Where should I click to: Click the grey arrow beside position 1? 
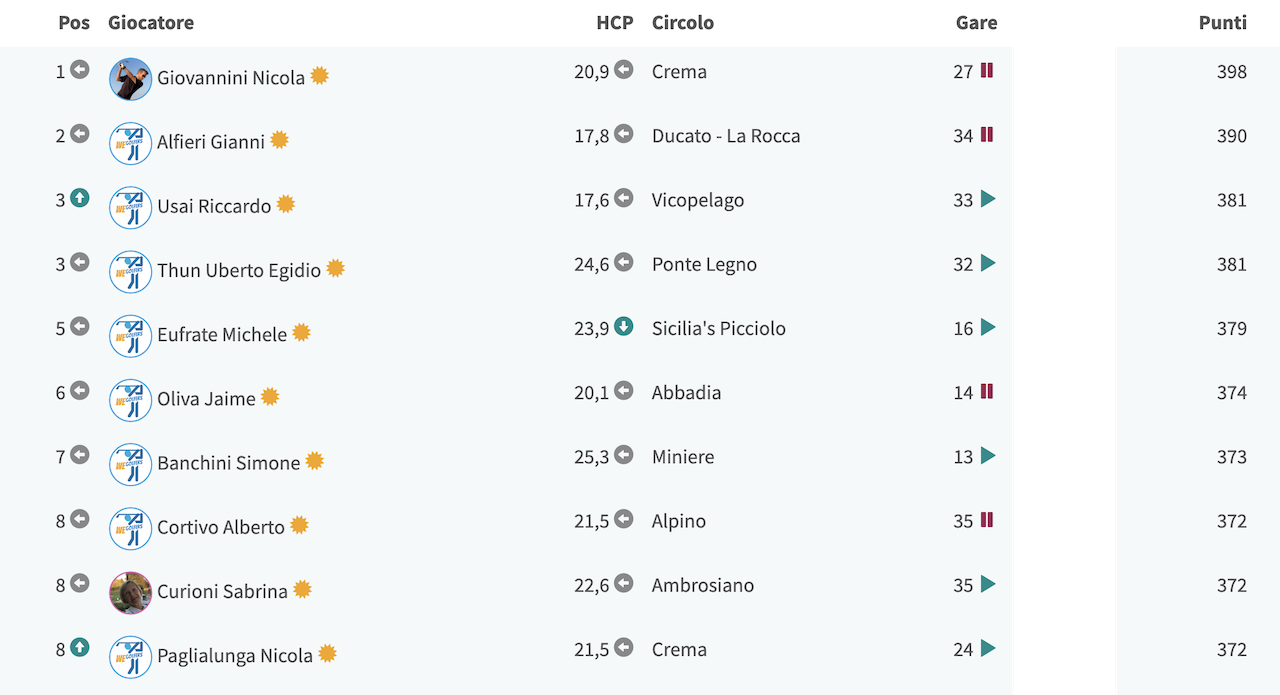point(80,70)
